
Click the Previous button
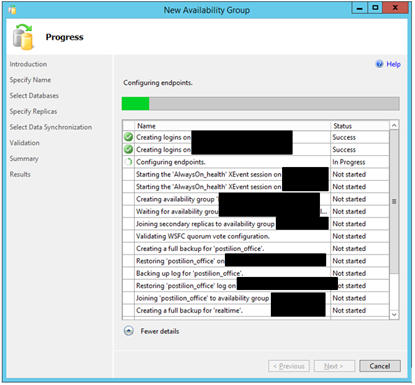pos(289,366)
